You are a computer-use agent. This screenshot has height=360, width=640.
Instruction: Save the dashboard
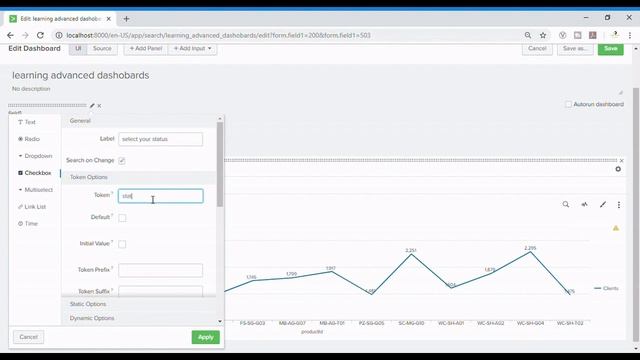point(611,49)
